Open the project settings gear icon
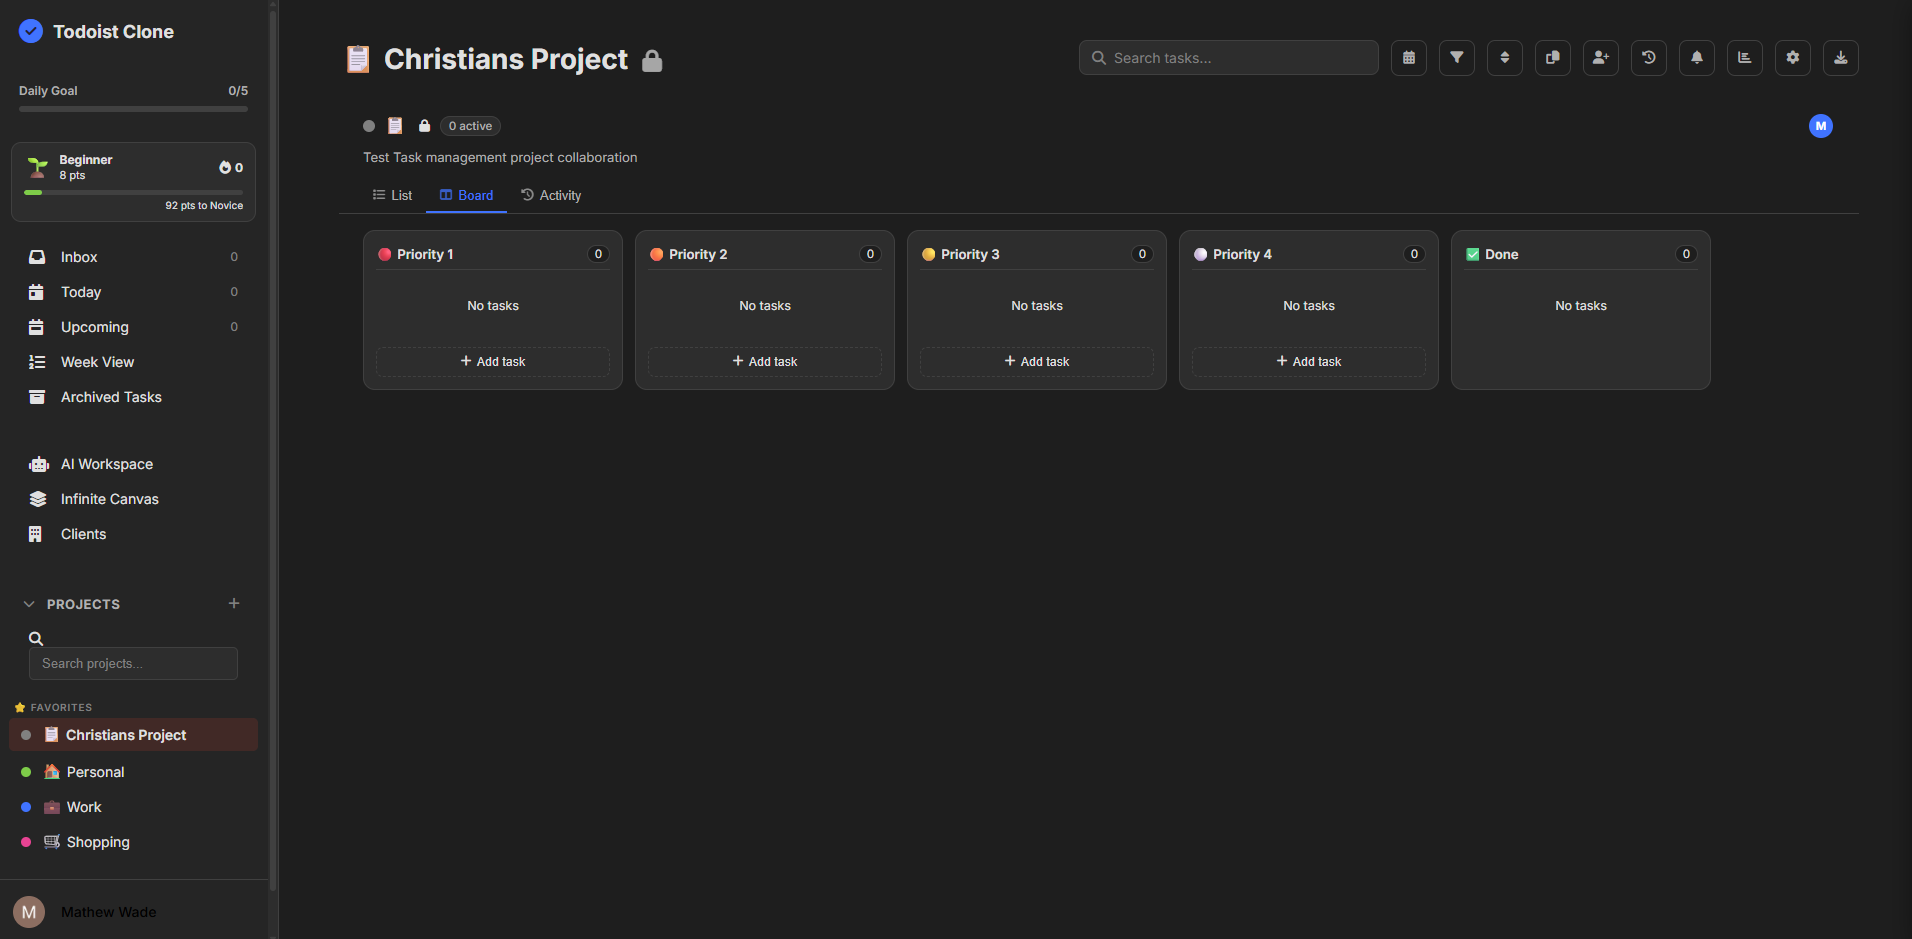 [1793, 58]
